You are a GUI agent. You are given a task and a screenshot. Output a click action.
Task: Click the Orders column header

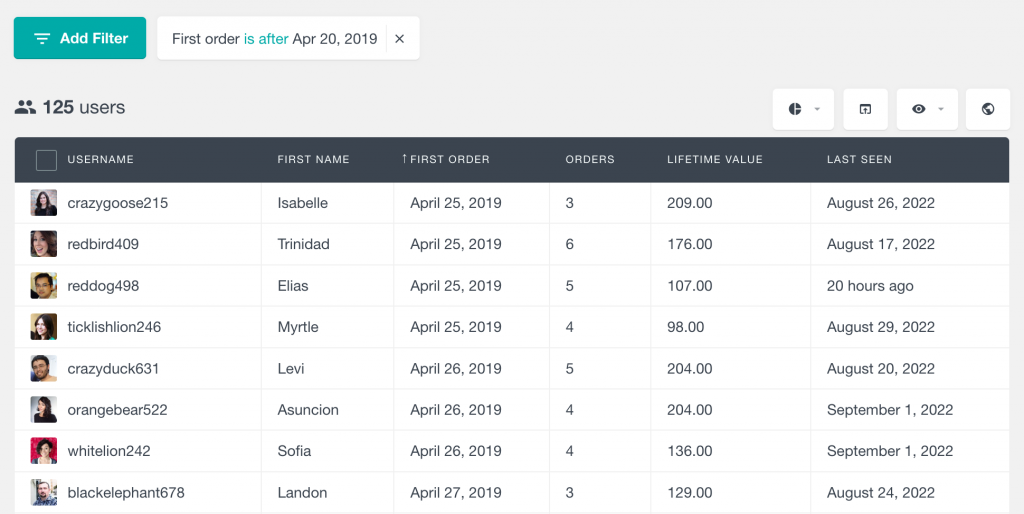pyautogui.click(x=590, y=160)
